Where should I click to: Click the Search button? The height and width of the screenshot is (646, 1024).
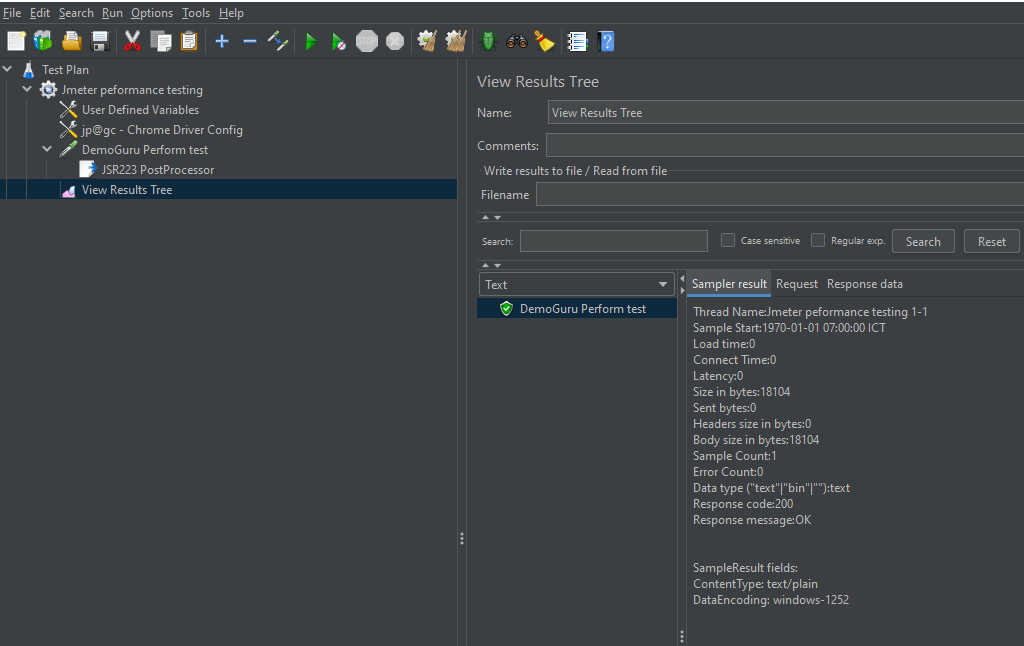[x=922, y=241]
